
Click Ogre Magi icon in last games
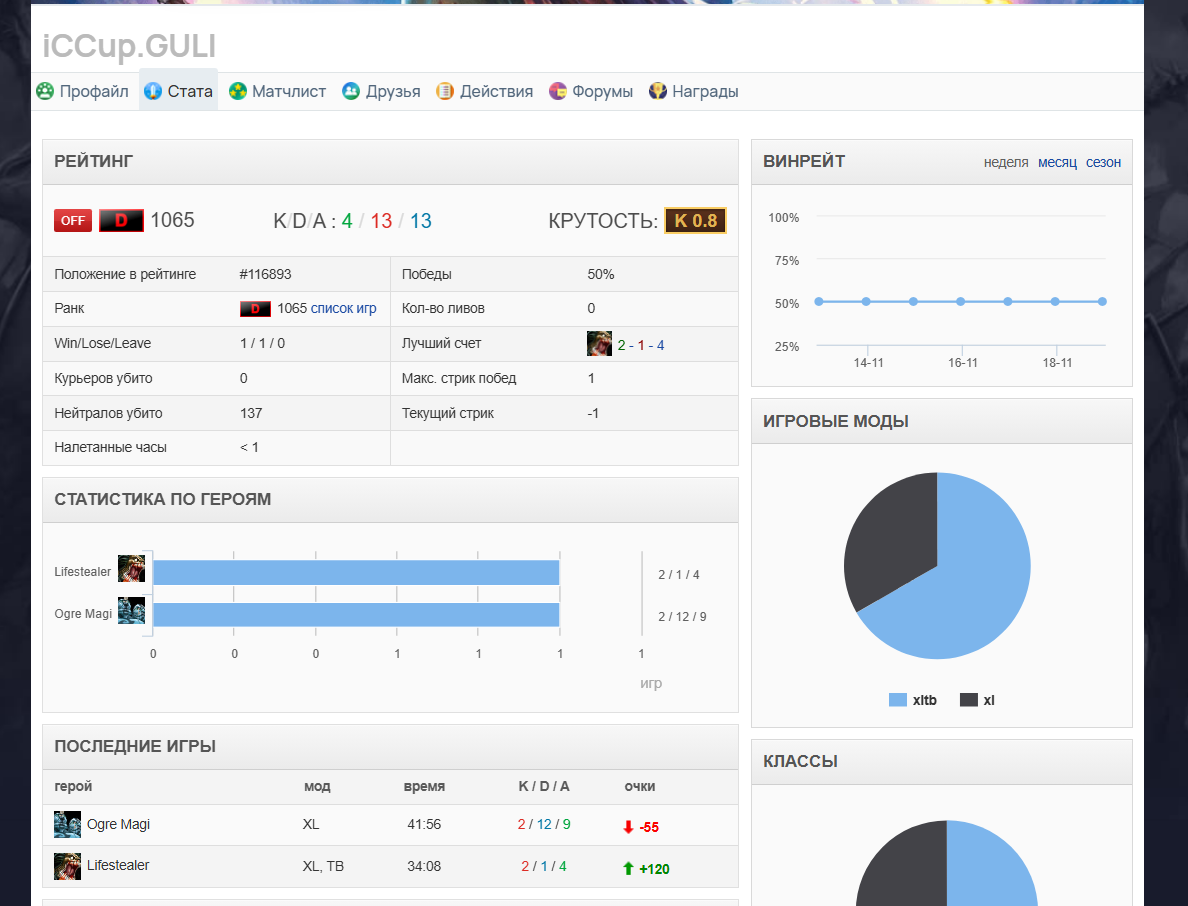pos(67,824)
